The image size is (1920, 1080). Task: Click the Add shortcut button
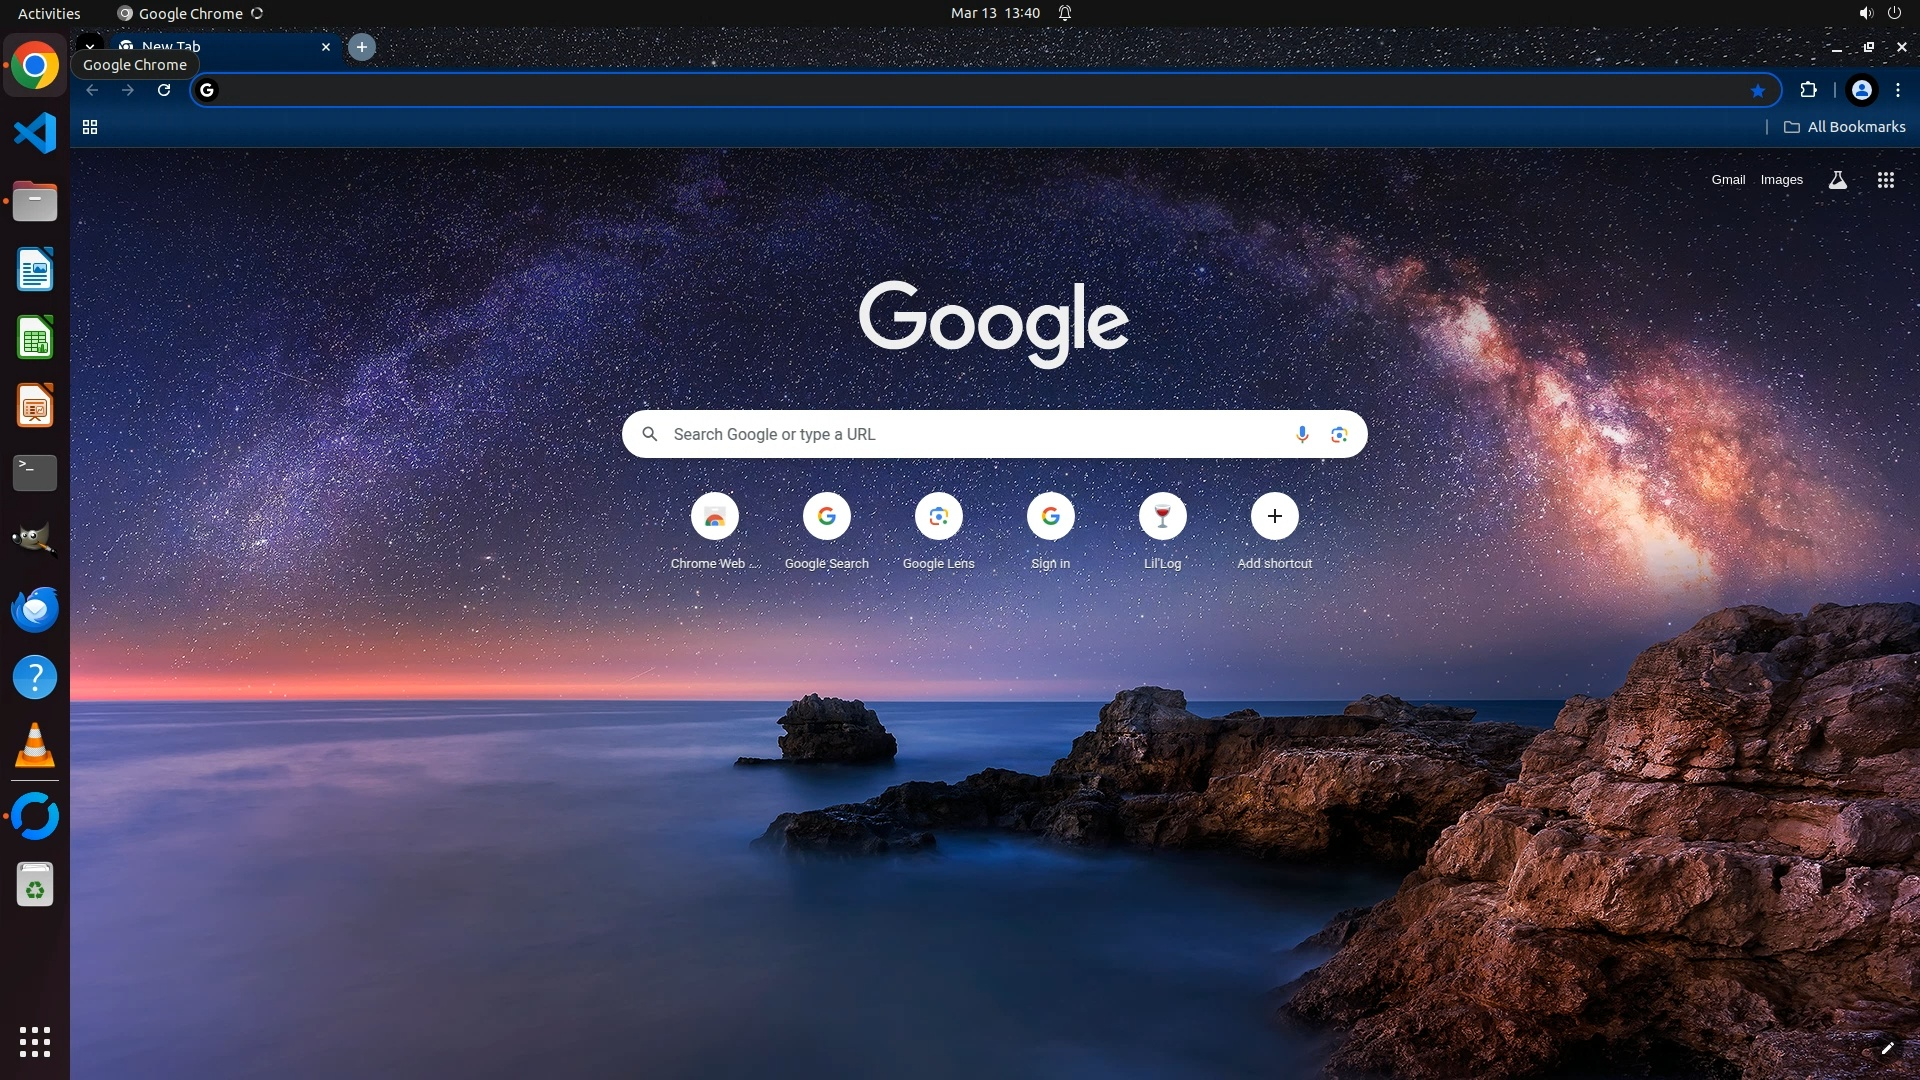(1274, 517)
